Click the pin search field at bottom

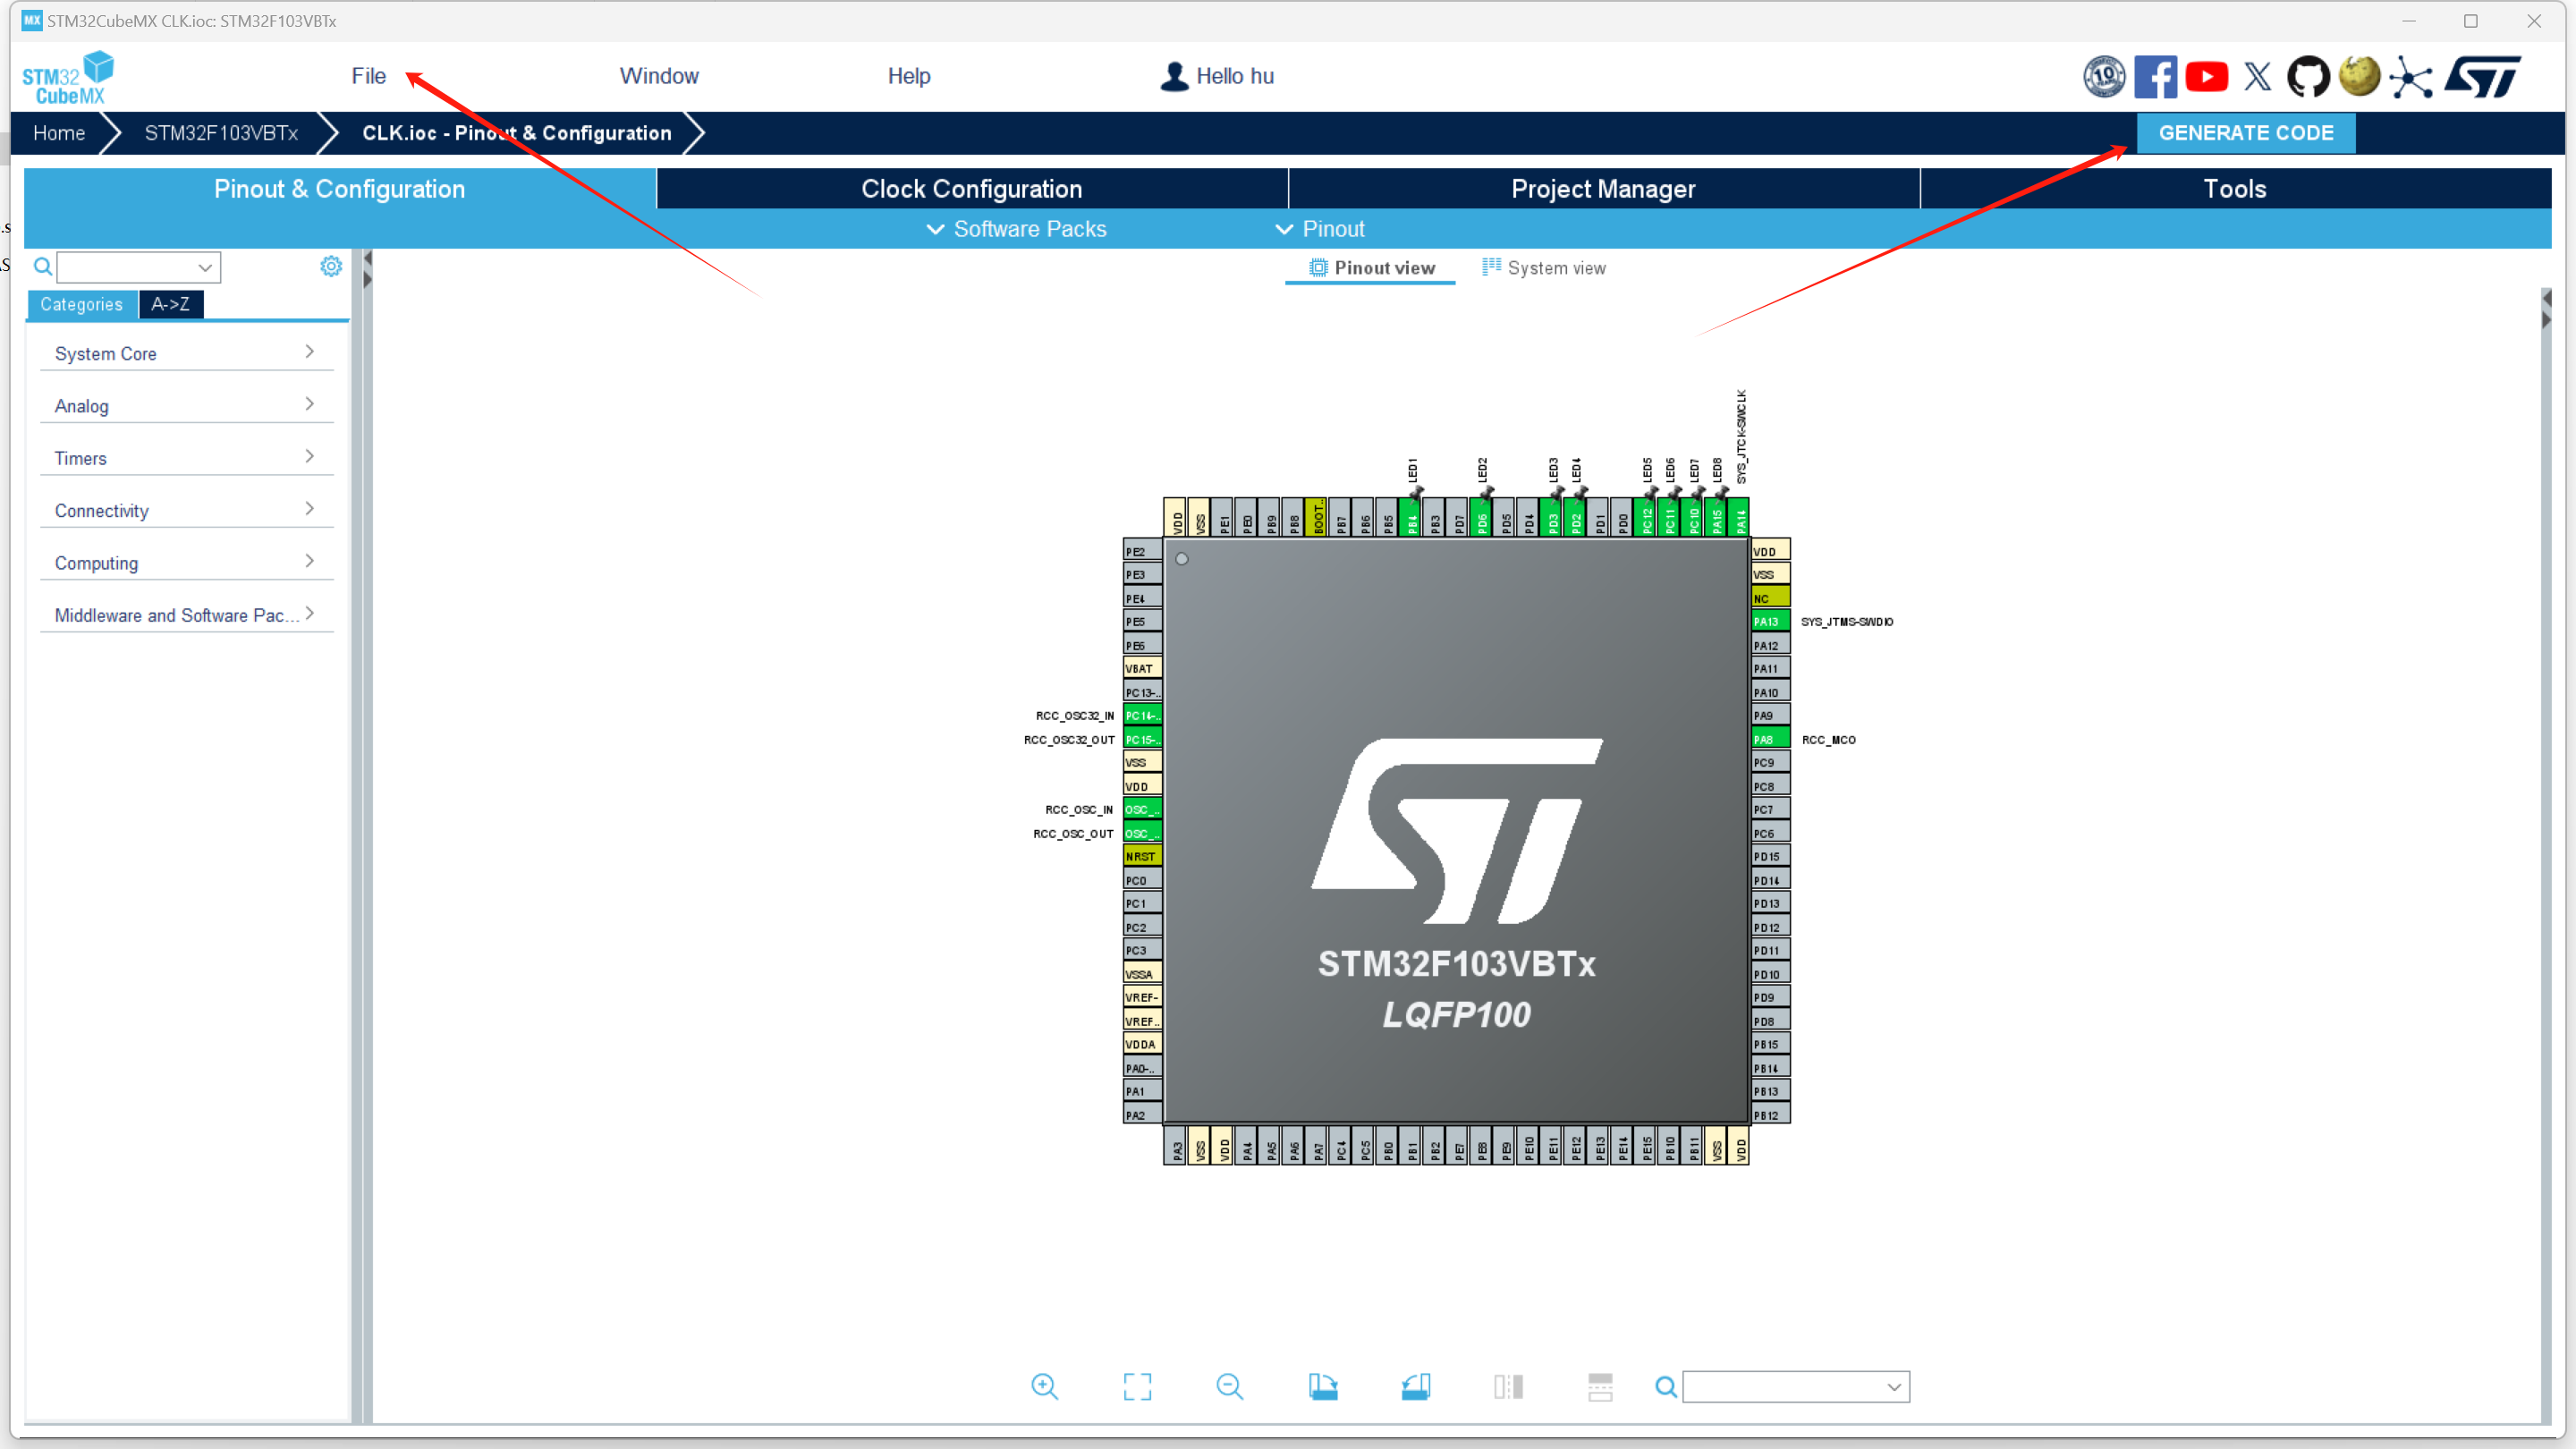(1786, 1386)
